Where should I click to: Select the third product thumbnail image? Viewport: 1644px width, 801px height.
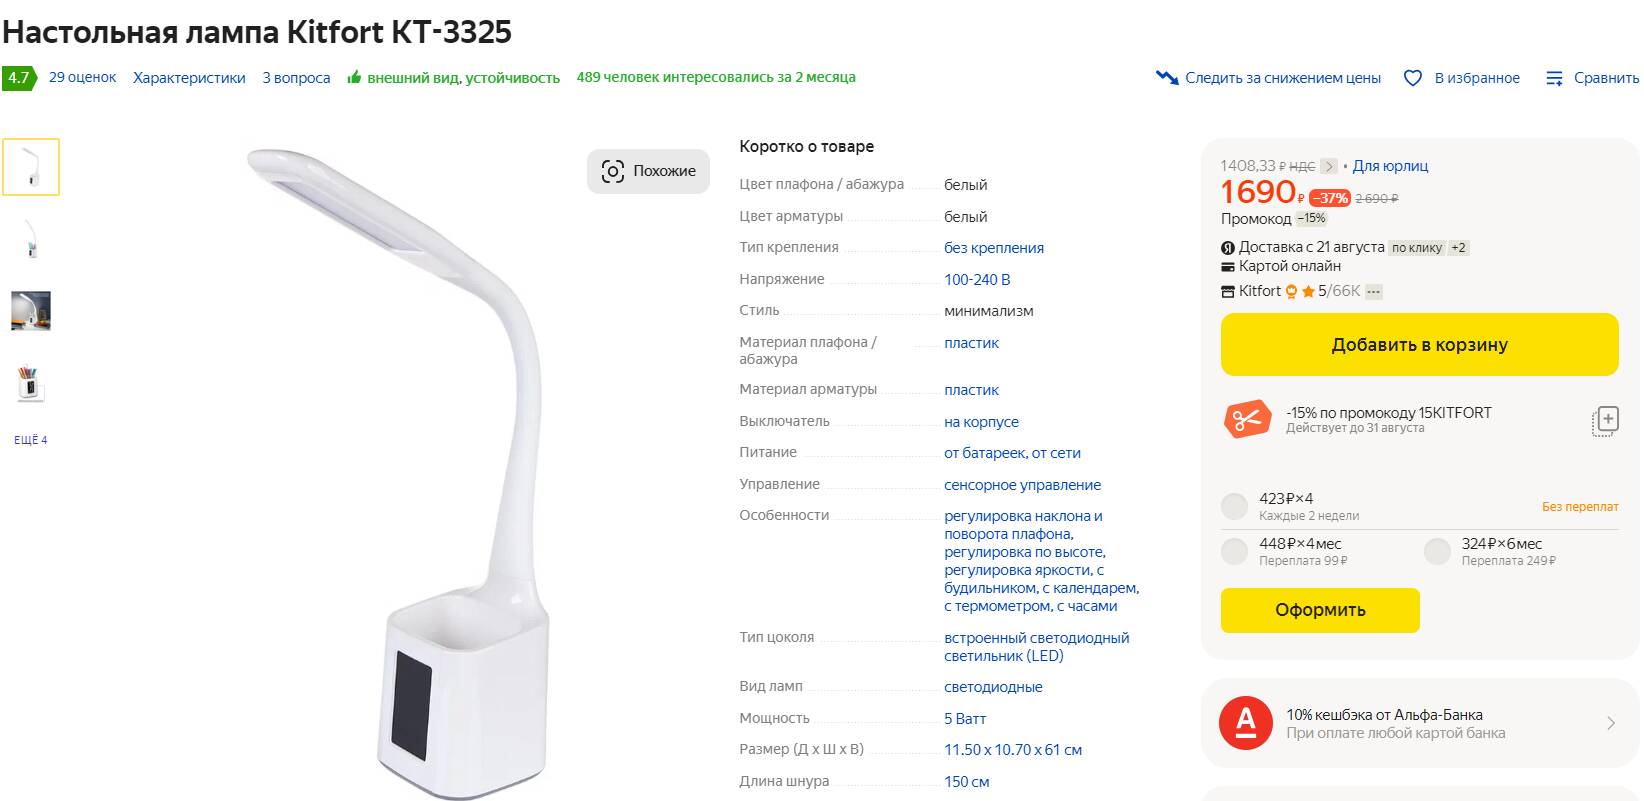31,311
